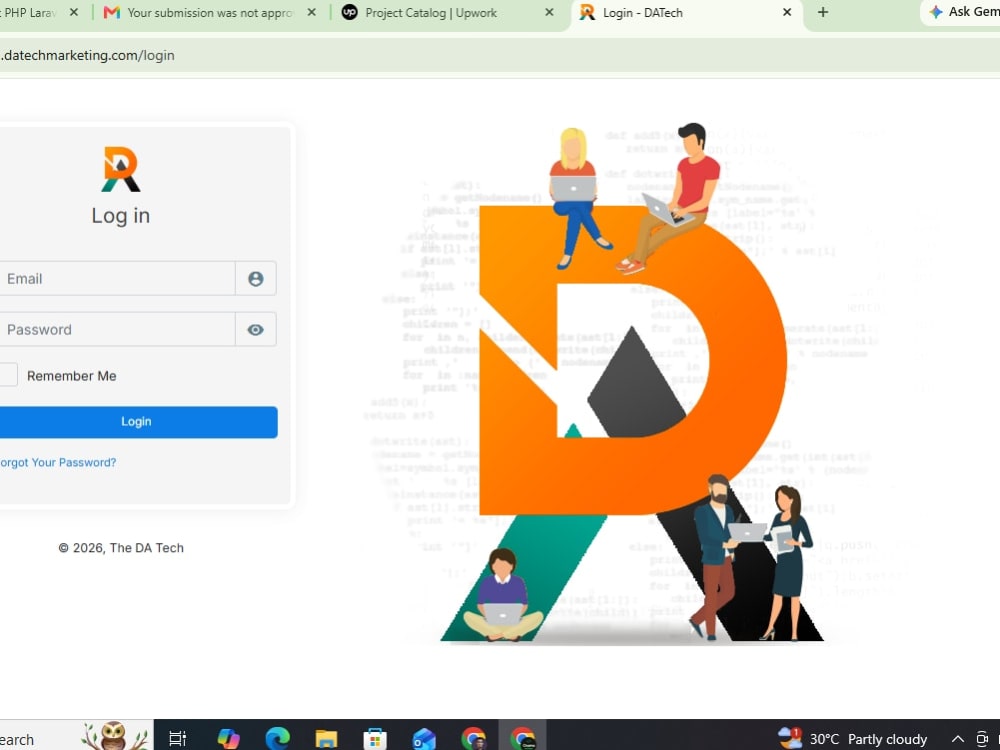1000x750 pixels.
Task: Click the owl search highlight on taskbar
Action: click(x=115, y=735)
